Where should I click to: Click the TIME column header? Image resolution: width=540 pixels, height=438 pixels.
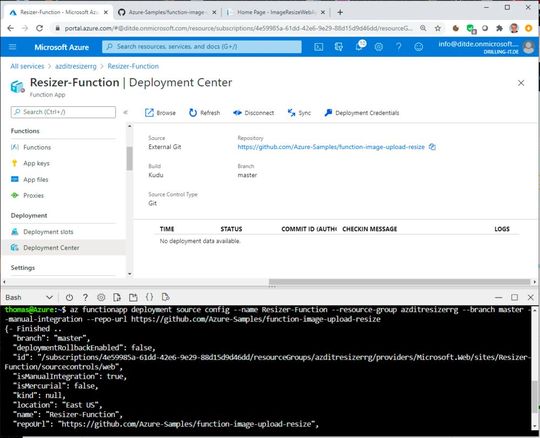[167, 229]
